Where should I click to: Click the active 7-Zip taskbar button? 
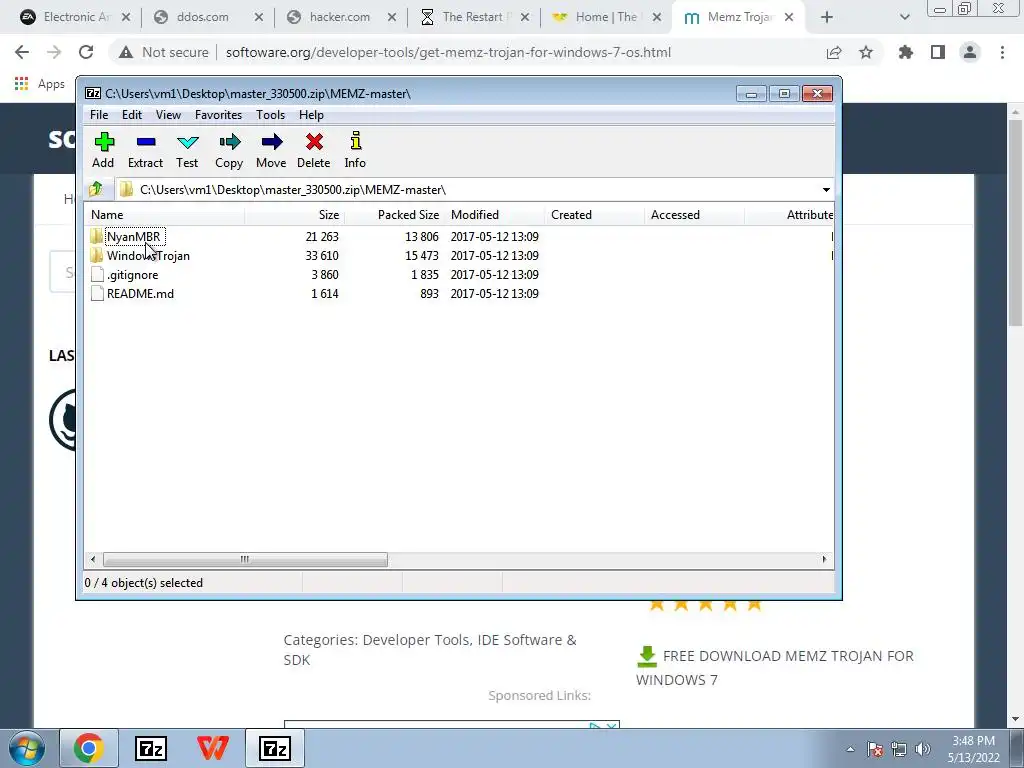(275, 748)
